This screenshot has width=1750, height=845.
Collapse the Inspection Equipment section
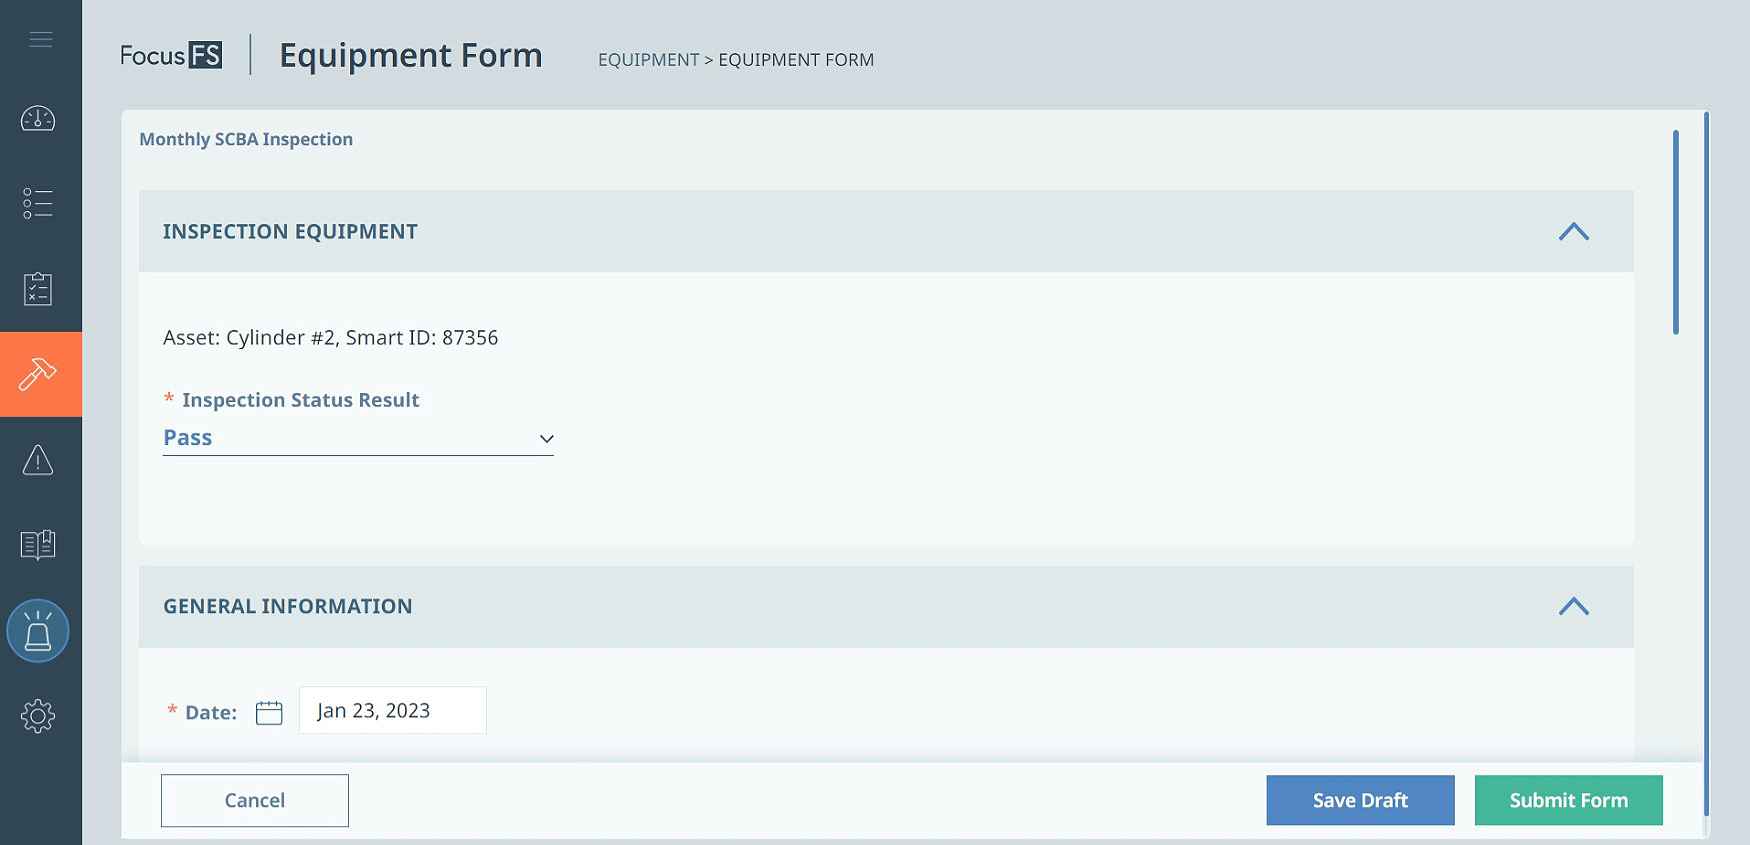click(x=1573, y=231)
